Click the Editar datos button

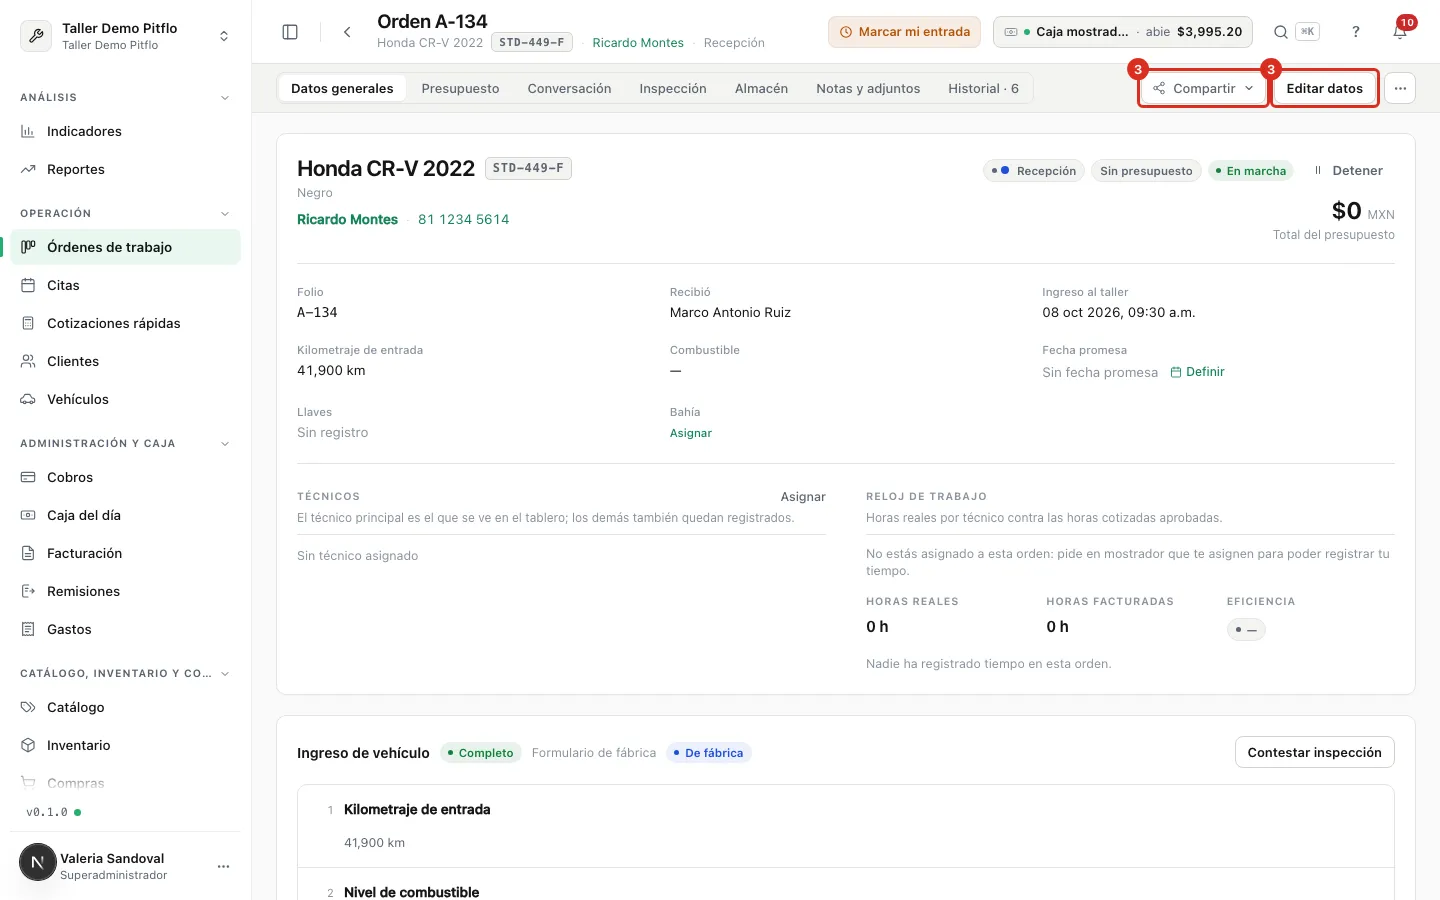1325,88
